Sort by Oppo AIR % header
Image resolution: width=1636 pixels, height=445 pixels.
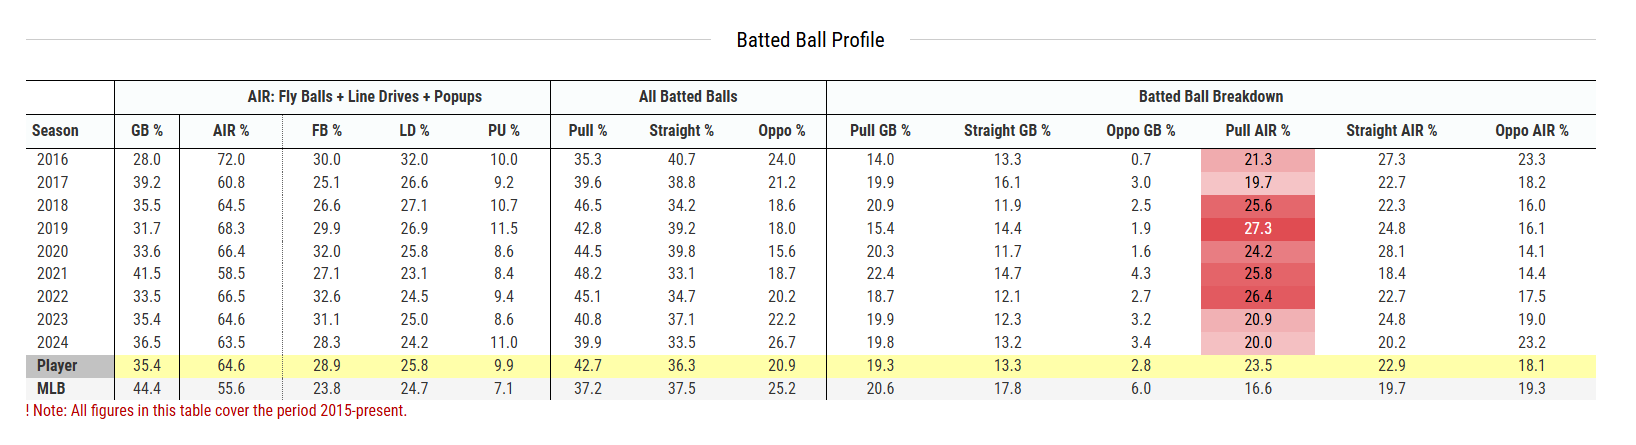point(1532,131)
